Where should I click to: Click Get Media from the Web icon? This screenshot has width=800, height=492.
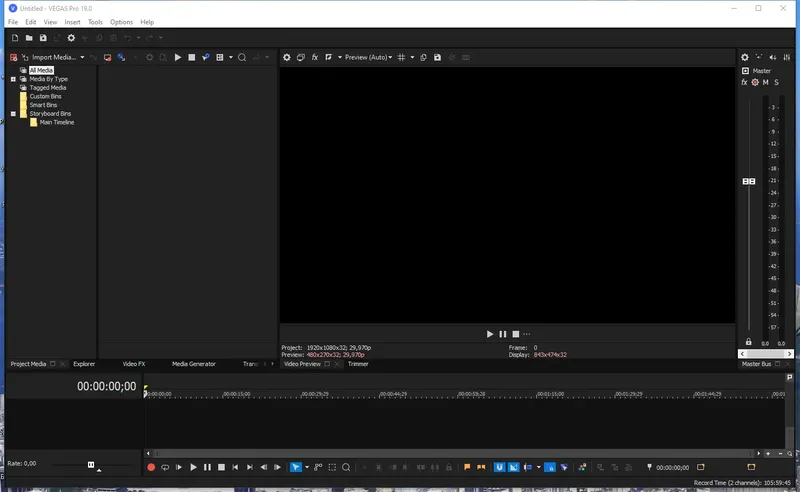pos(121,57)
